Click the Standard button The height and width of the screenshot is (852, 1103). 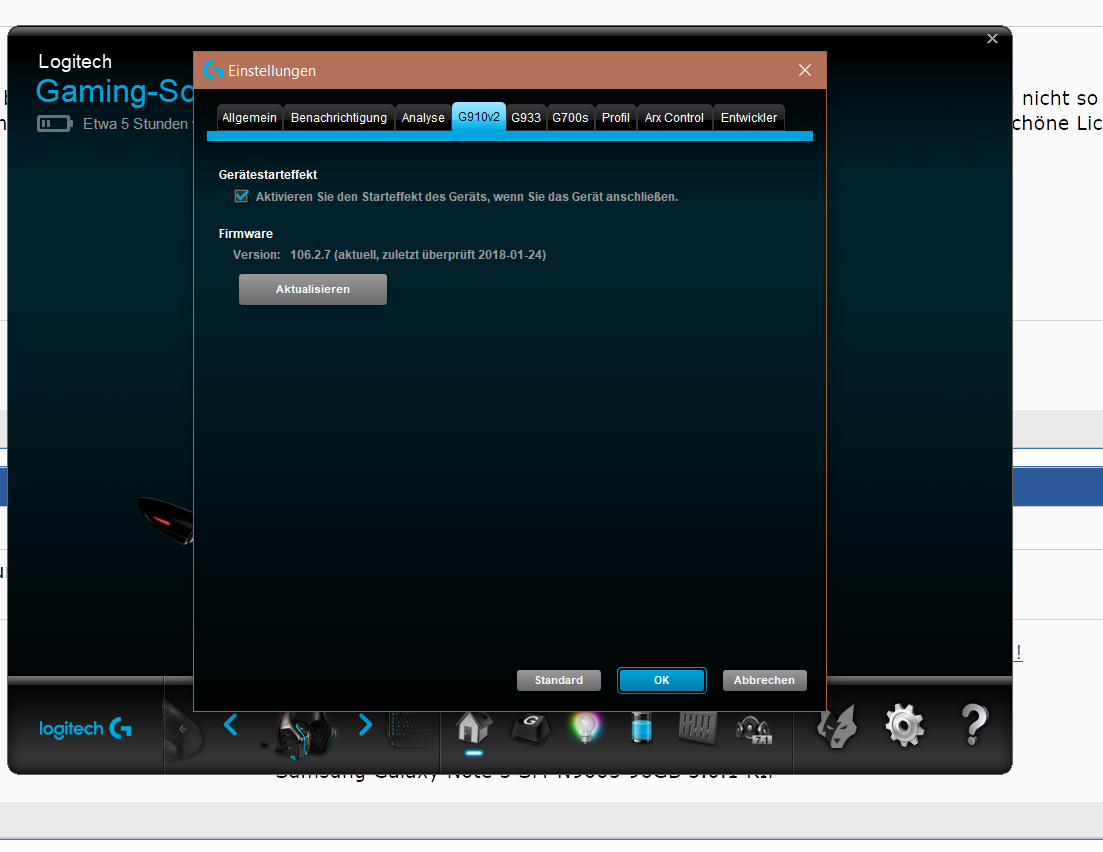tap(559, 680)
